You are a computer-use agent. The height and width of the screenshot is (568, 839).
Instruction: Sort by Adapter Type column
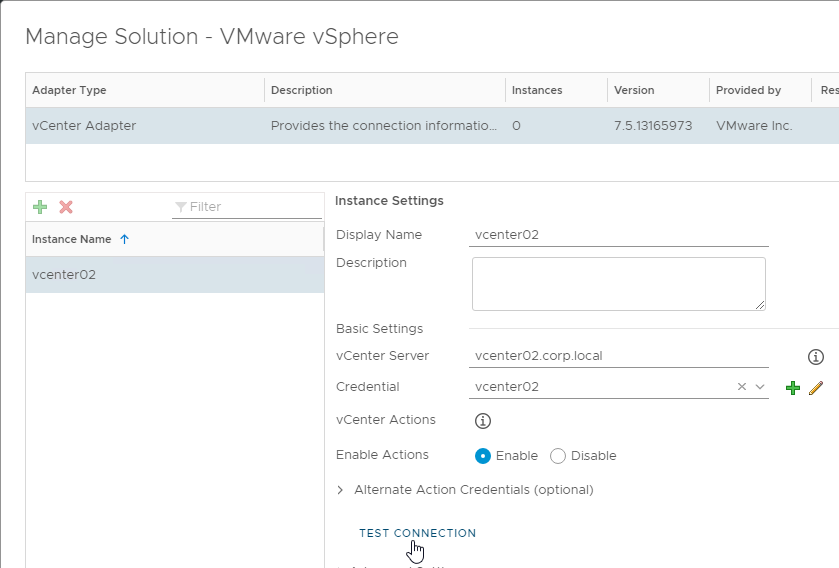(145, 90)
